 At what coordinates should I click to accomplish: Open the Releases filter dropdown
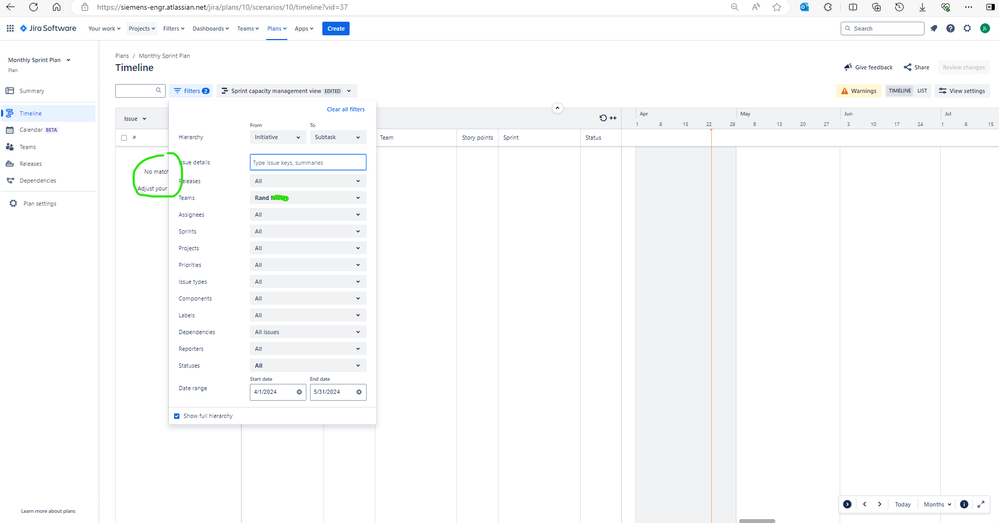308,181
